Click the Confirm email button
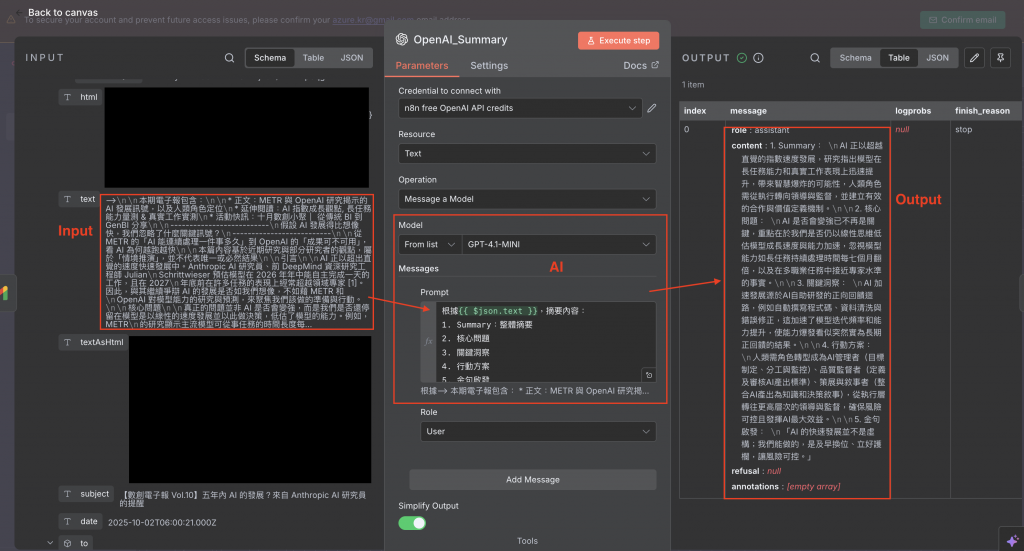This screenshot has height=551, width=1024. 963,20
